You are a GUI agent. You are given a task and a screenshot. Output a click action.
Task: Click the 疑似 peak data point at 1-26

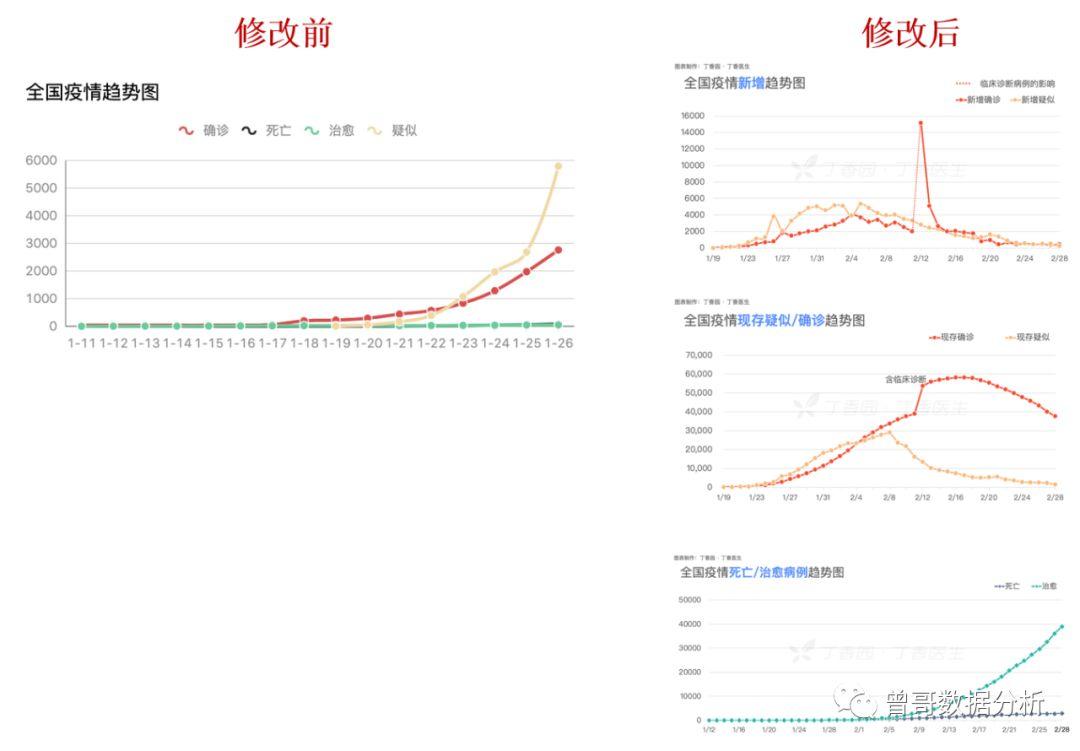(558, 166)
